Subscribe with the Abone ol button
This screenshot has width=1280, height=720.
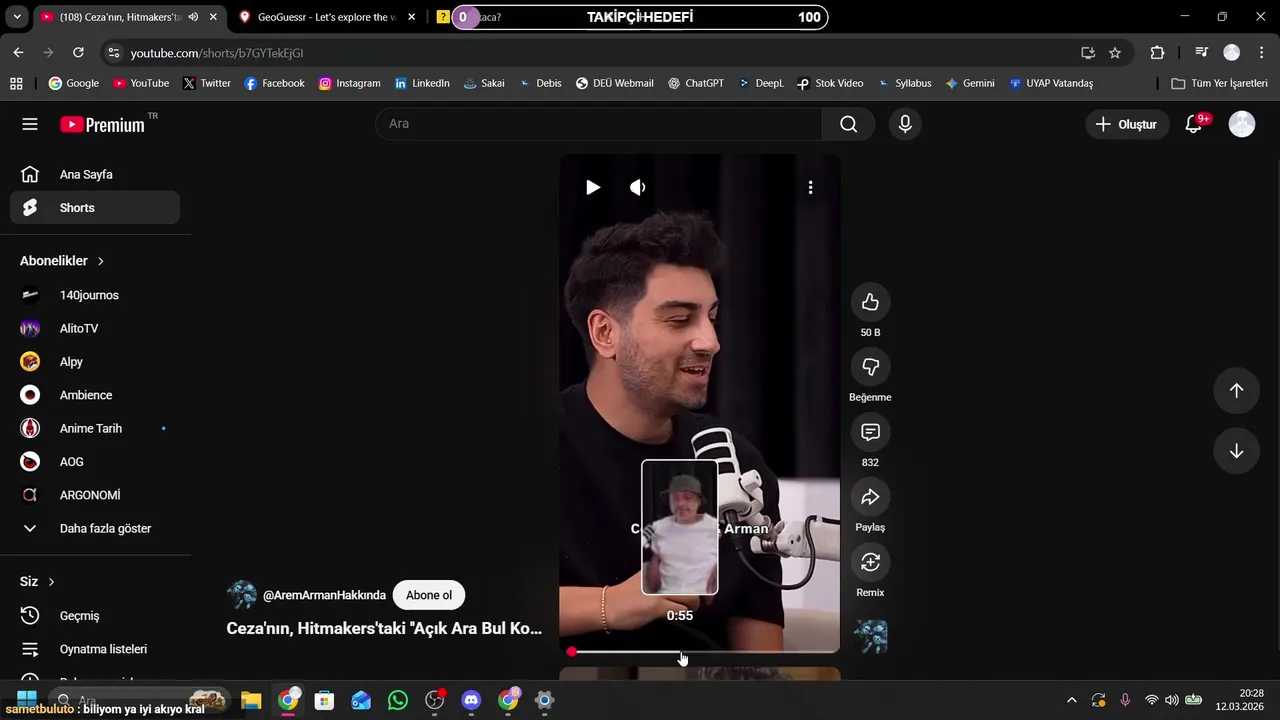coord(429,595)
